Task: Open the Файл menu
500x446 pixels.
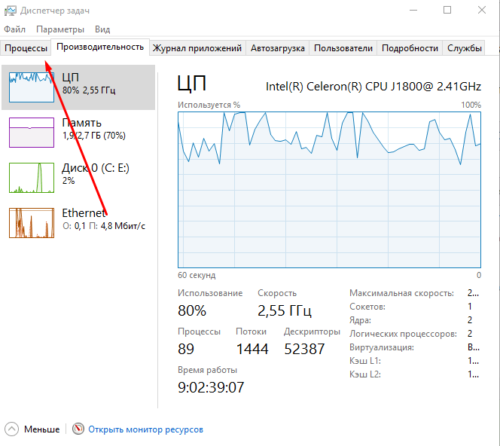Action: tap(15, 29)
